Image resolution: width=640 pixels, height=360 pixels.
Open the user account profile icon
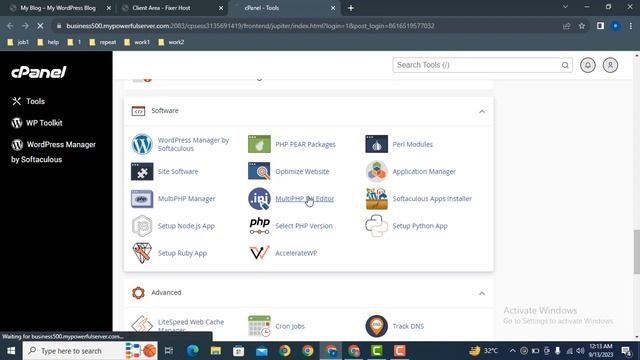click(610, 65)
